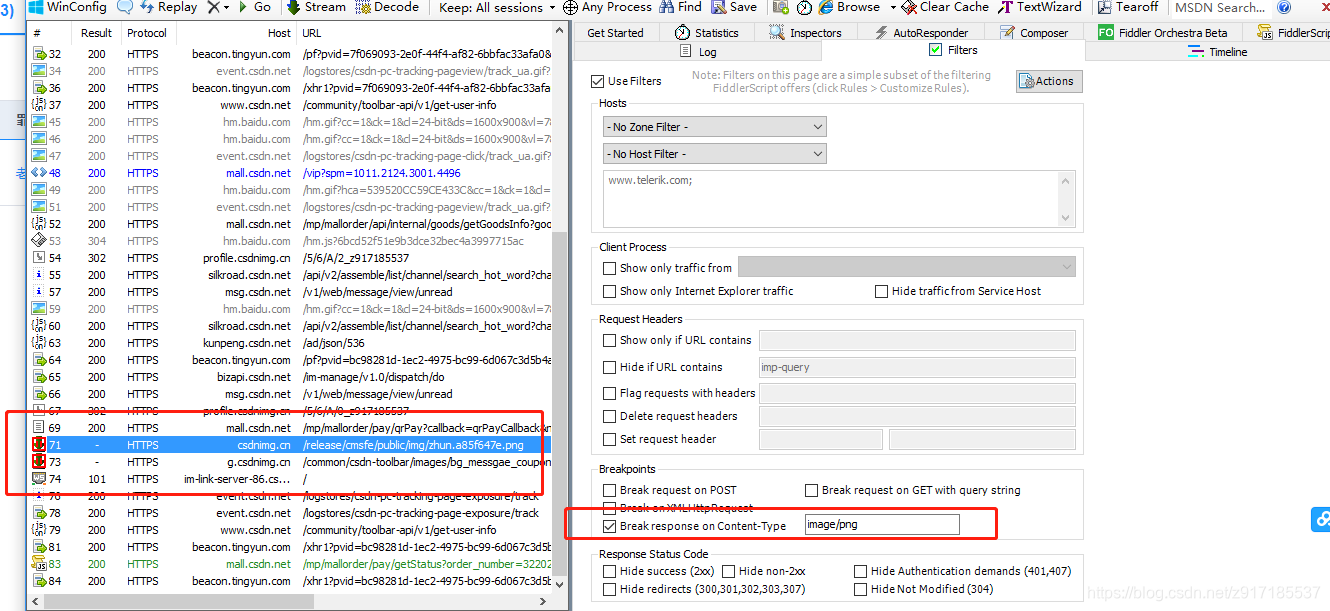Toggle Stream mode
The width and height of the screenshot is (1330, 611).
pyautogui.click(x=316, y=7)
